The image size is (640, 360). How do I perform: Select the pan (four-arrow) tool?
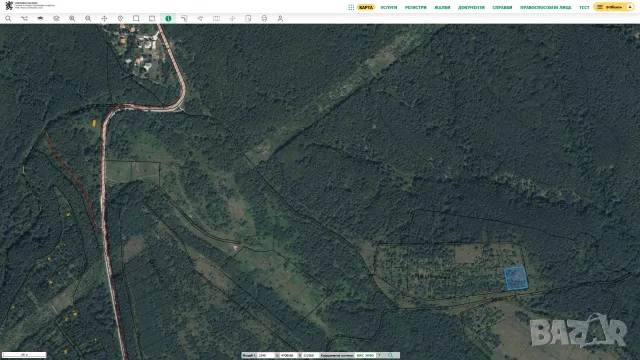(x=104, y=18)
